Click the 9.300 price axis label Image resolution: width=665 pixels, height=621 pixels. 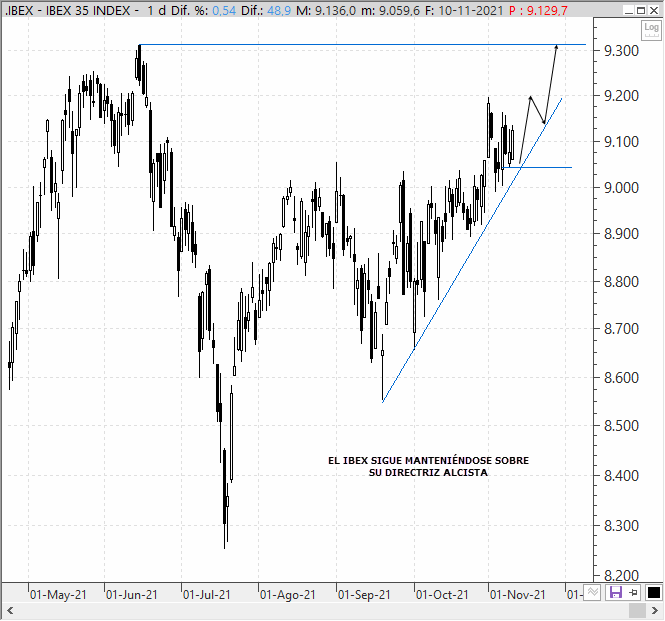point(621,51)
